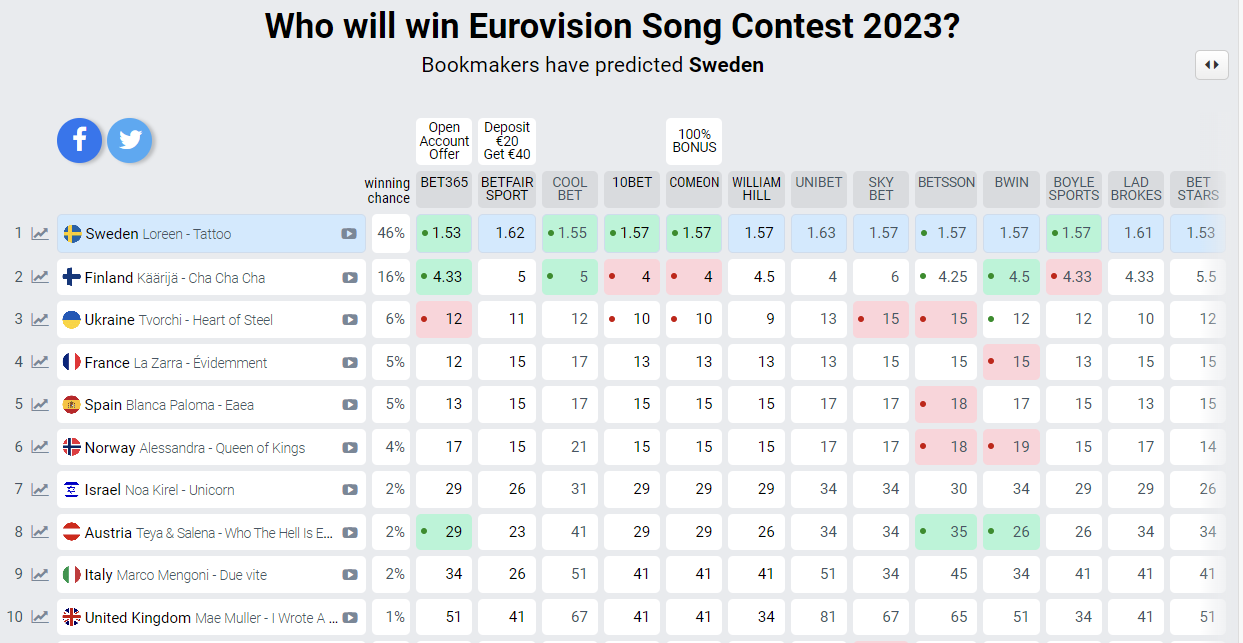Screen dimensions: 1243x643
Task: Open the BET365 bookmaker column header
Action: tap(444, 183)
